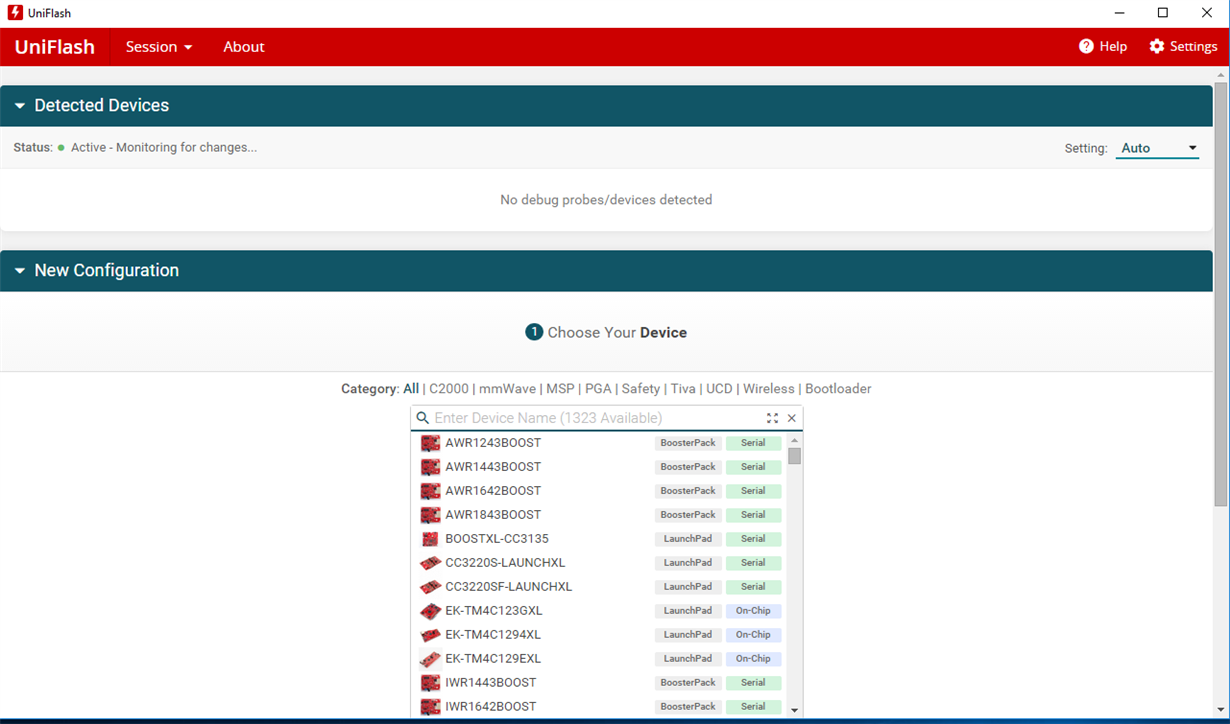Show Wireless category devices

point(769,388)
